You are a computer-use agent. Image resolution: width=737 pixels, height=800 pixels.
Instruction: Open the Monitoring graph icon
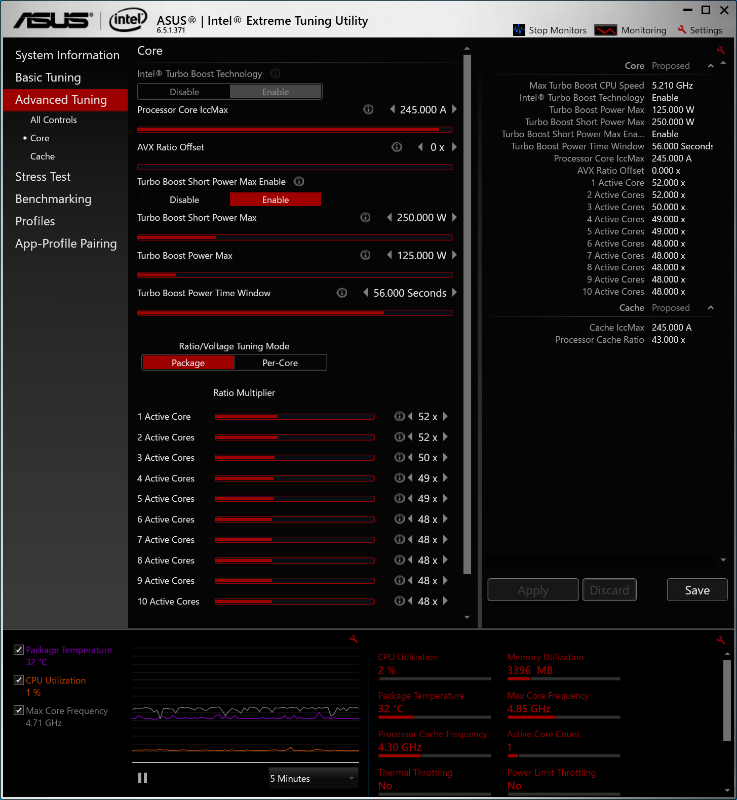coord(605,30)
